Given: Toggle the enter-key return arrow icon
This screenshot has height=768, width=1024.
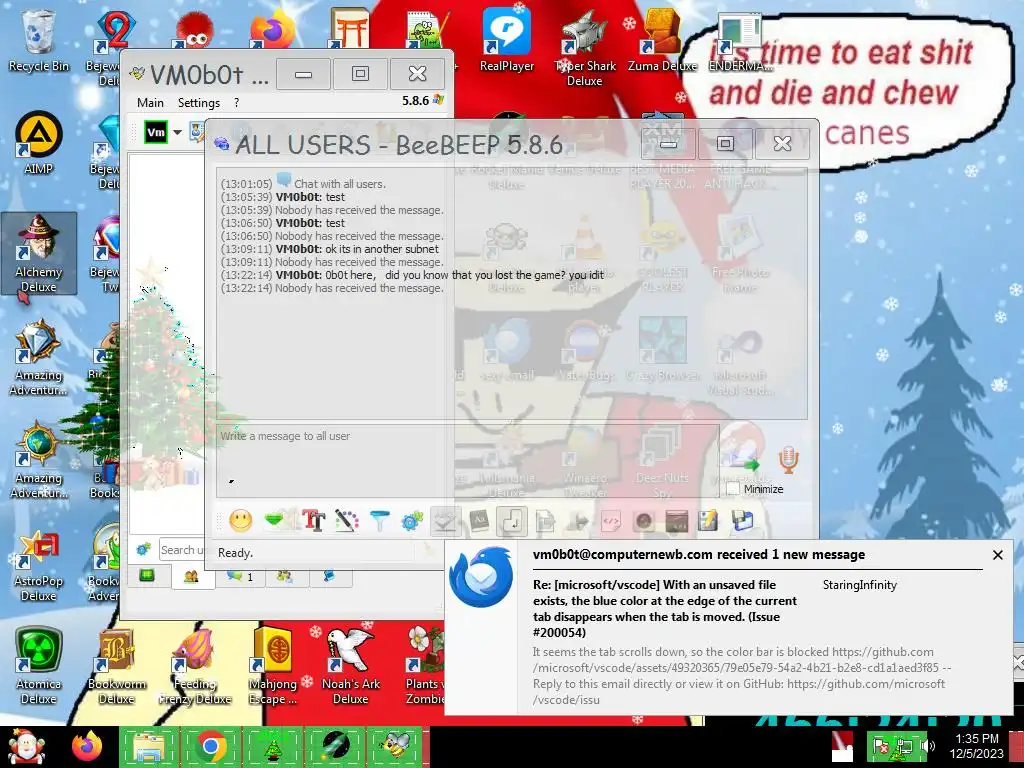Looking at the screenshot, I should (512, 521).
